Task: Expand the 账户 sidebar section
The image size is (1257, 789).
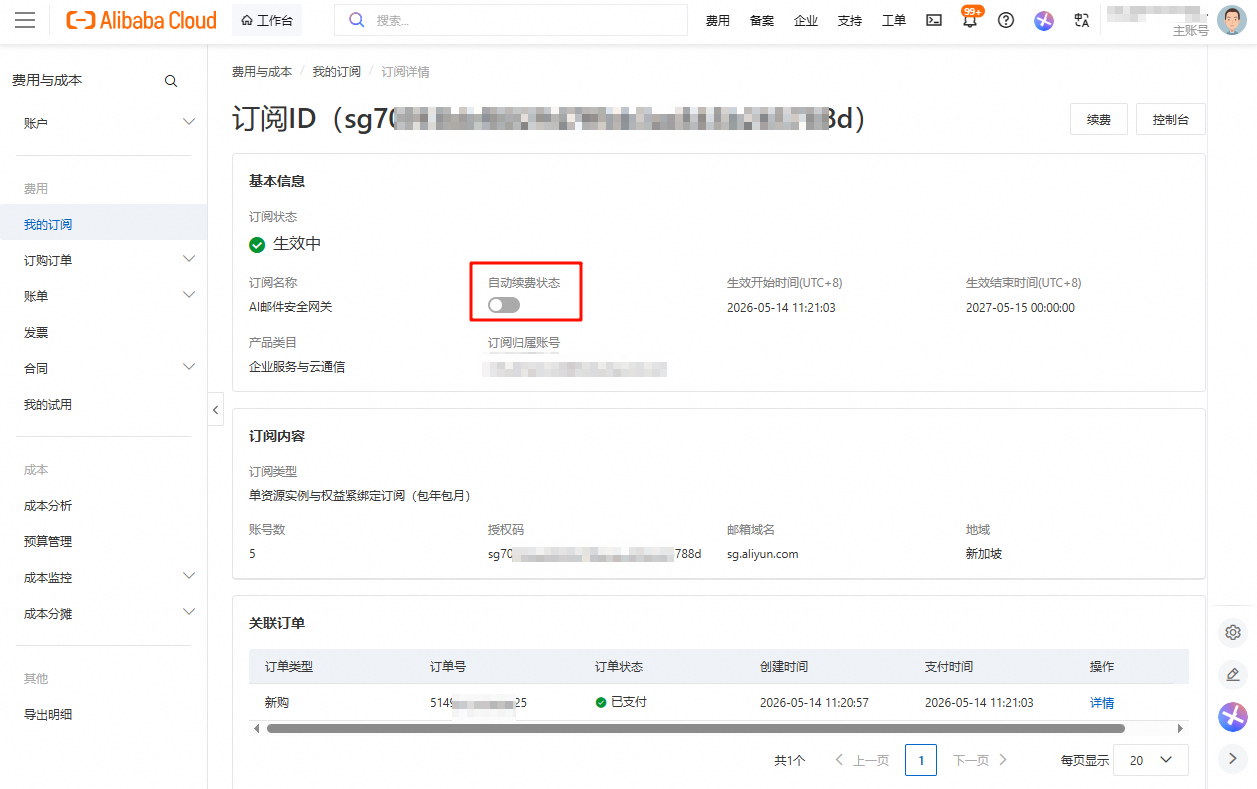Action: (189, 122)
